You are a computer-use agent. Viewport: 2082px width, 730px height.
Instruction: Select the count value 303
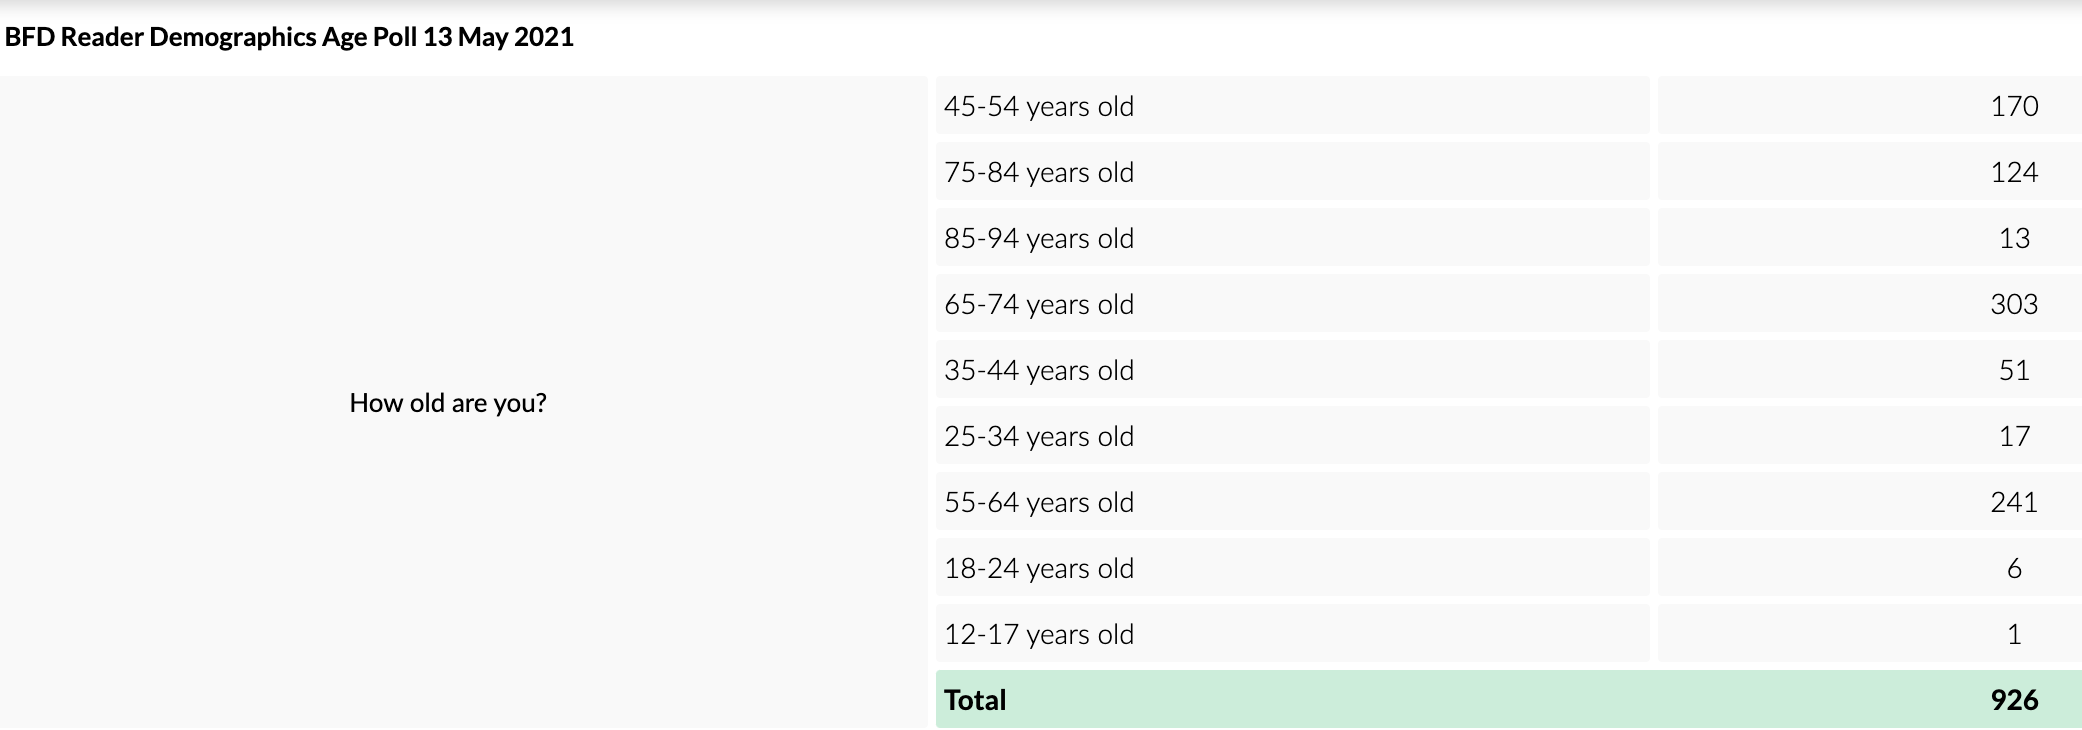[2014, 304]
